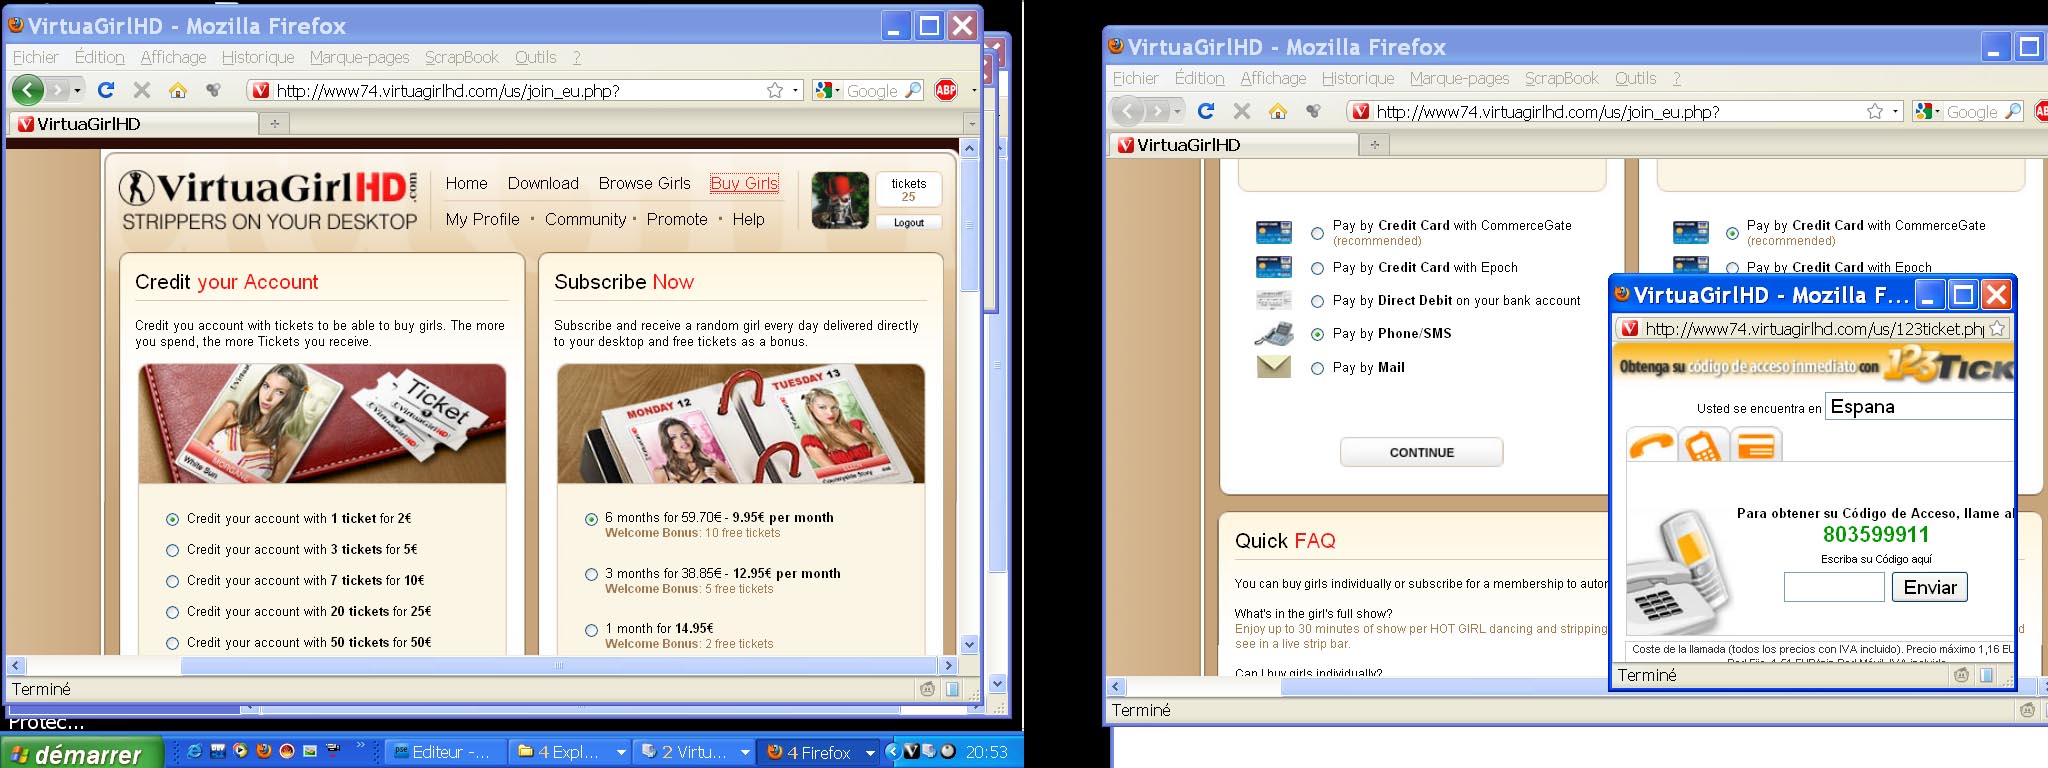Click Stop icon in left Firefox toolbar
The image size is (2048, 768).
click(142, 90)
